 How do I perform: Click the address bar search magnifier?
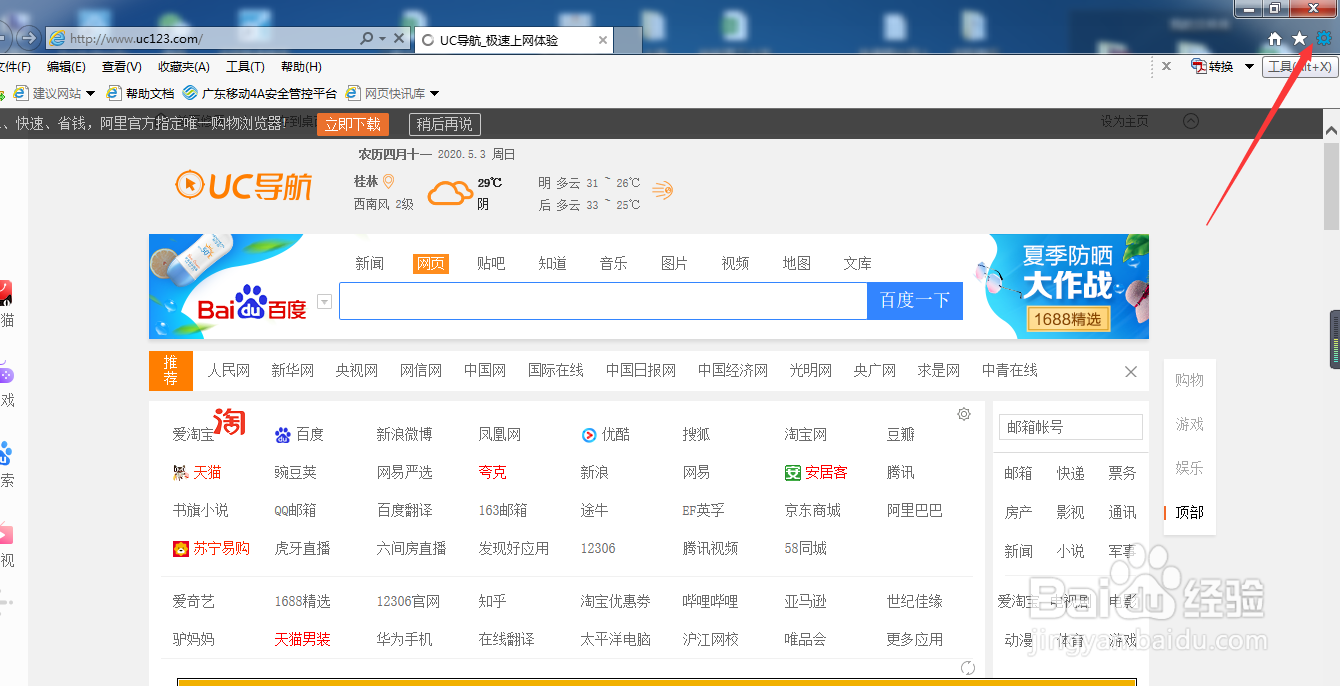367,39
